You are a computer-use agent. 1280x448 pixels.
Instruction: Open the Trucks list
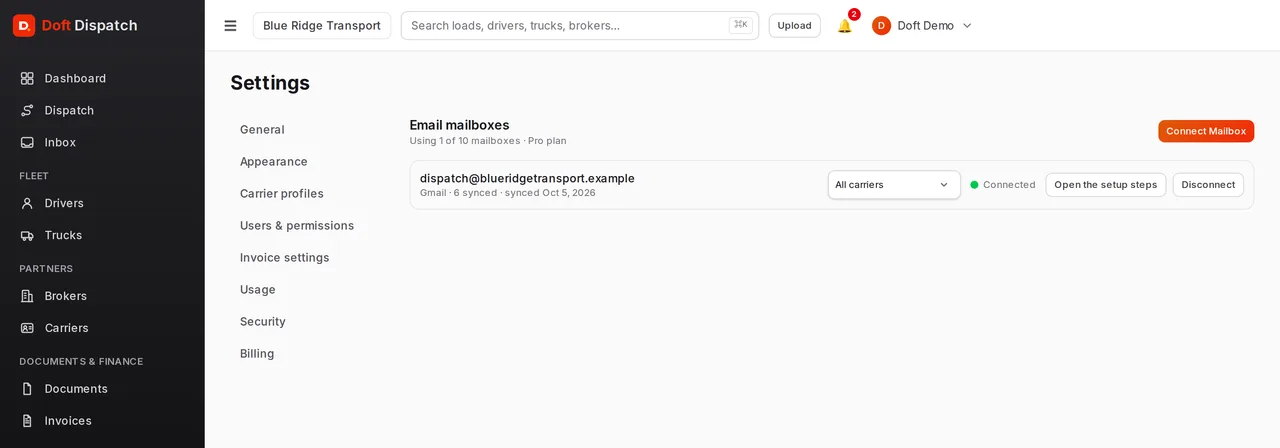[63, 235]
